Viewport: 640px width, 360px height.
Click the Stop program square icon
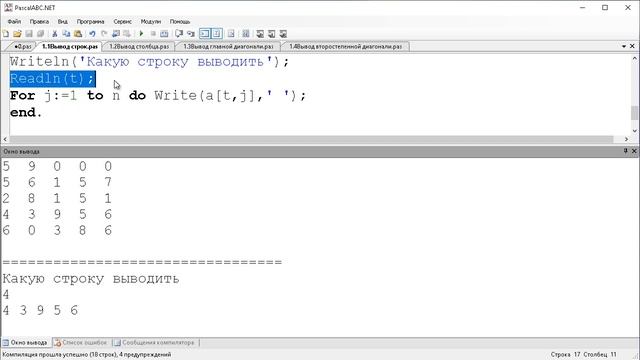tap(153, 34)
